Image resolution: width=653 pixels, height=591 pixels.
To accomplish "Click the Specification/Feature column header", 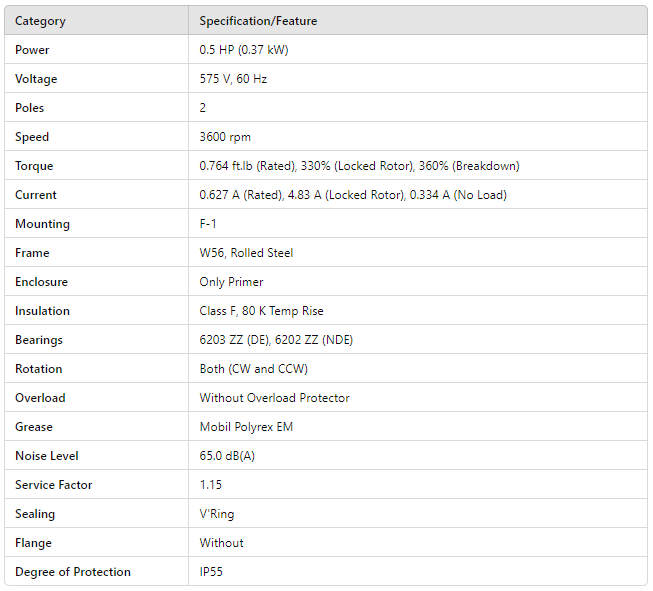I will 258,21.
